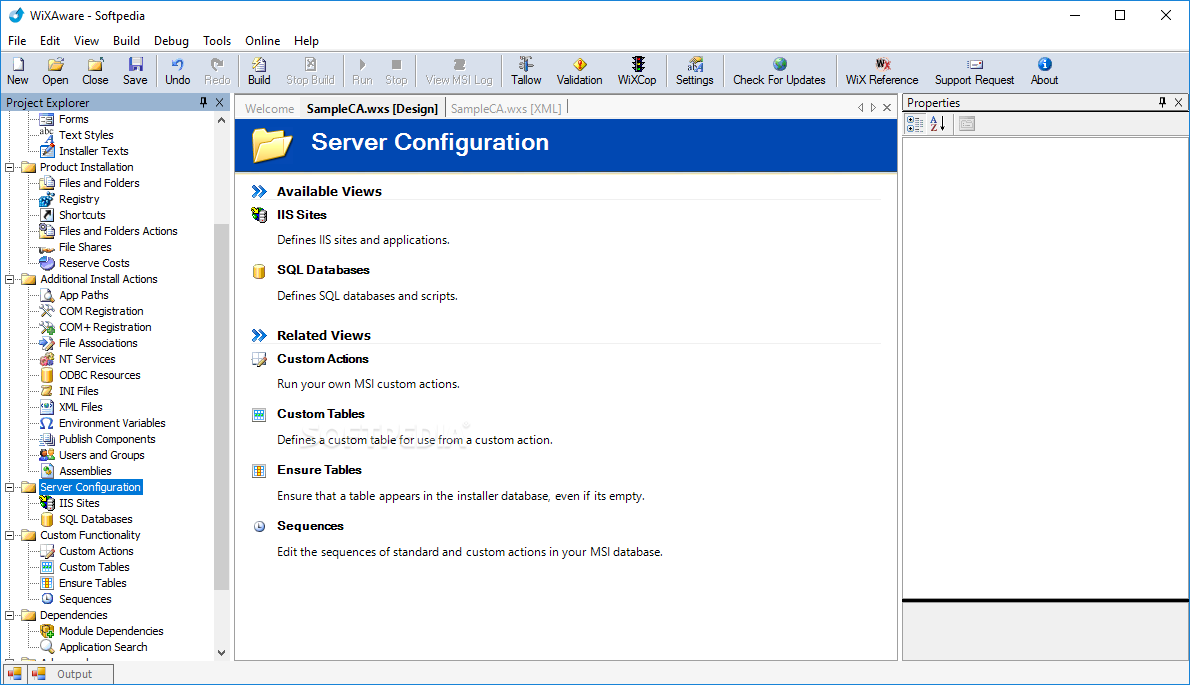
Task: Click the Support Request icon
Action: point(974,64)
